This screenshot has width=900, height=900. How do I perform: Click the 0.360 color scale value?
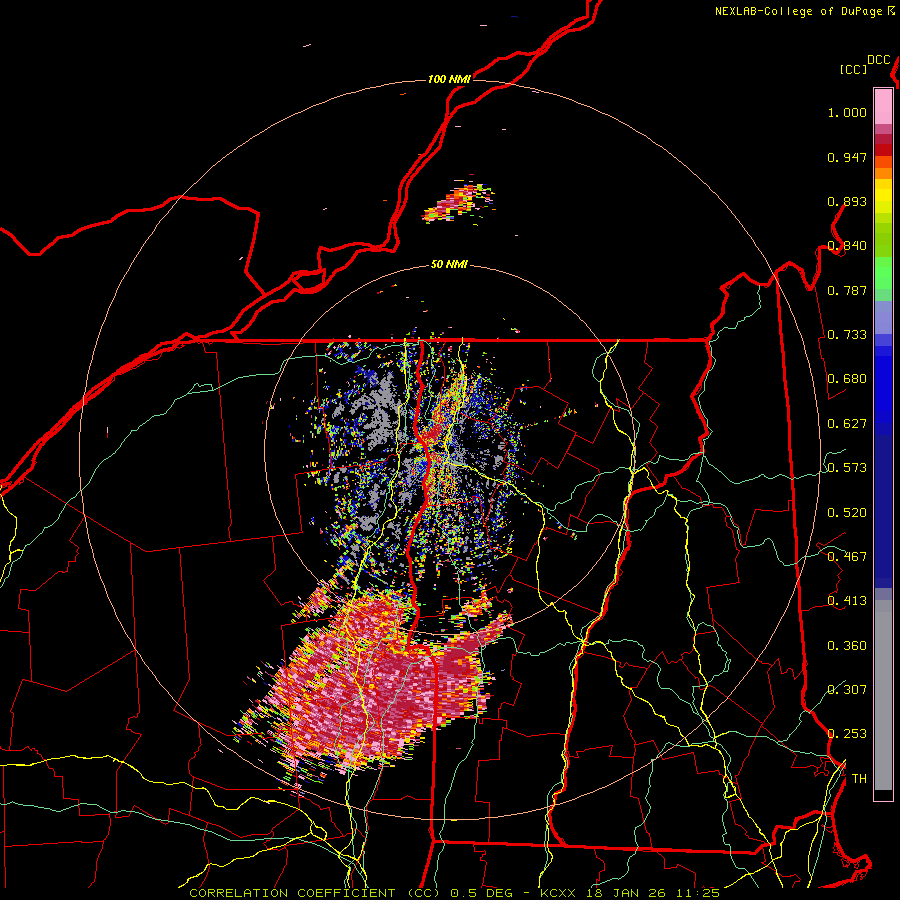pos(847,646)
